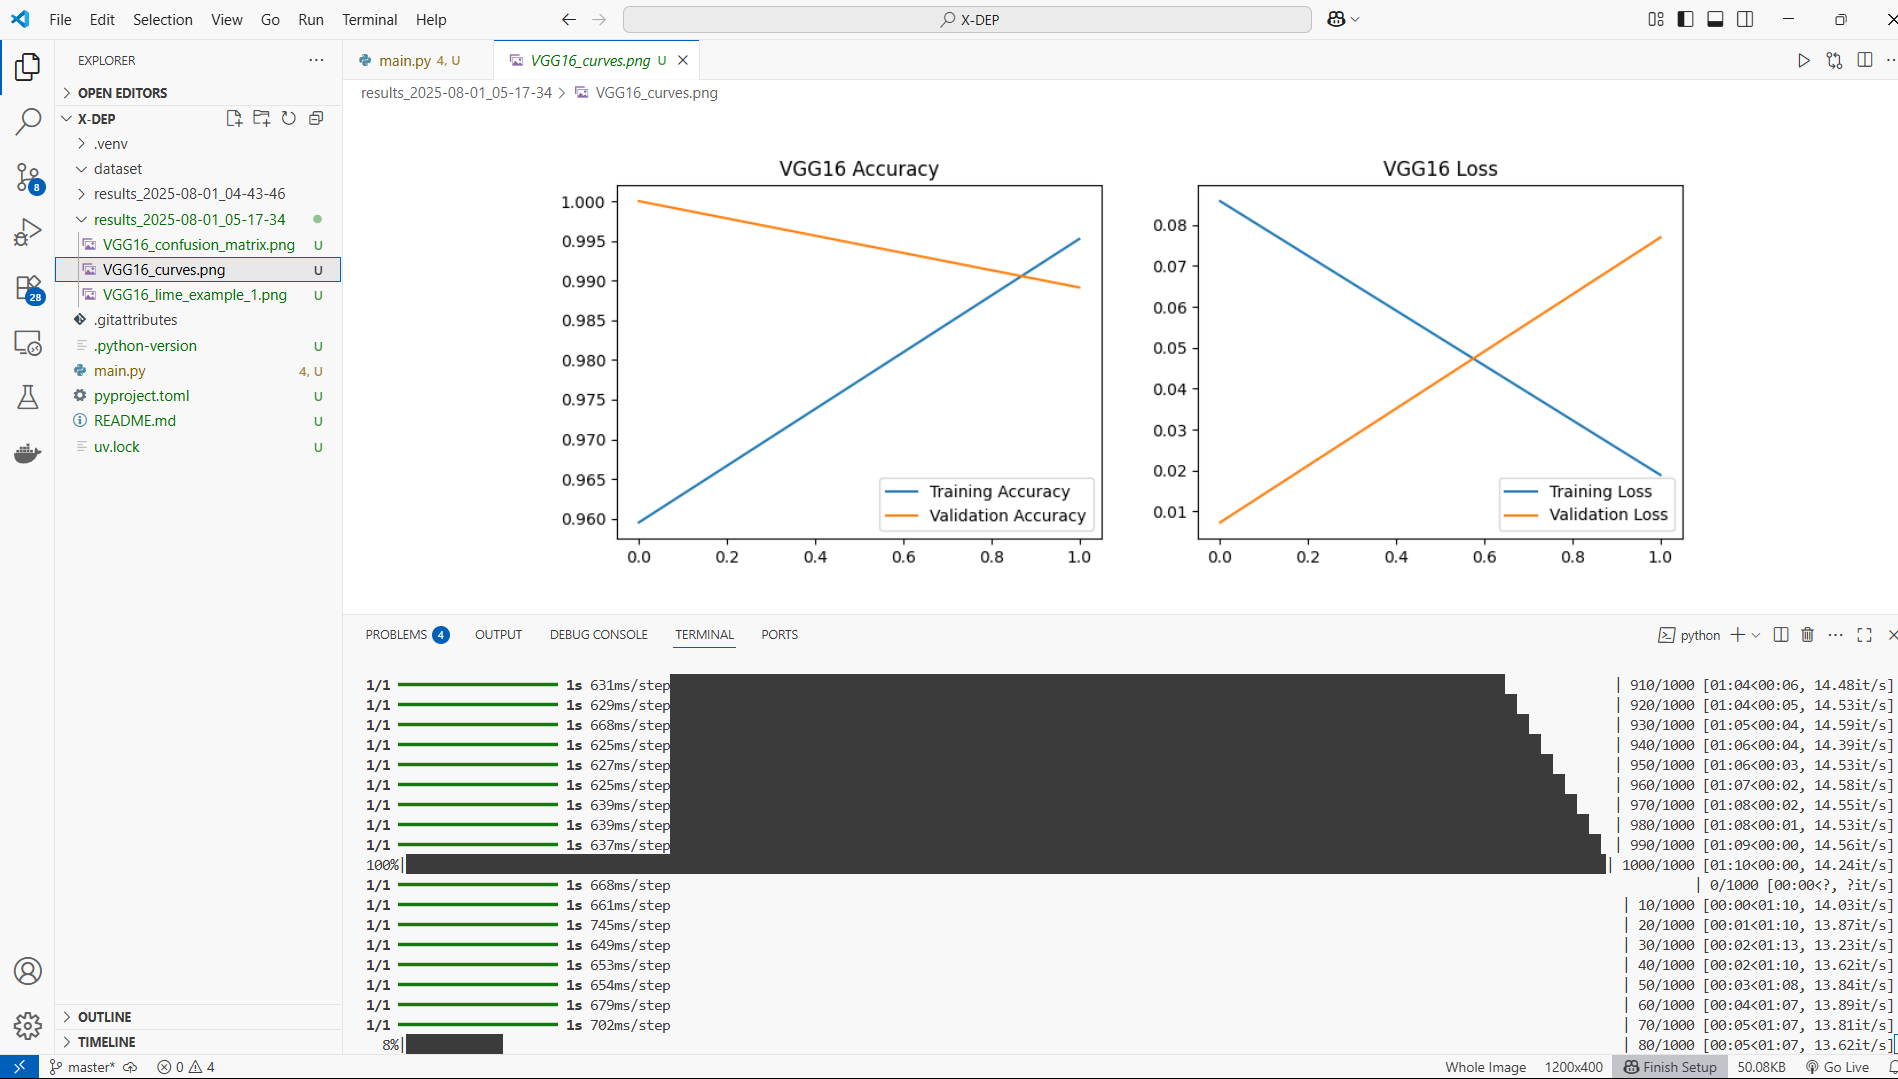Expand the OUTLINE section
The height and width of the screenshot is (1079, 1898).
tap(198, 1017)
